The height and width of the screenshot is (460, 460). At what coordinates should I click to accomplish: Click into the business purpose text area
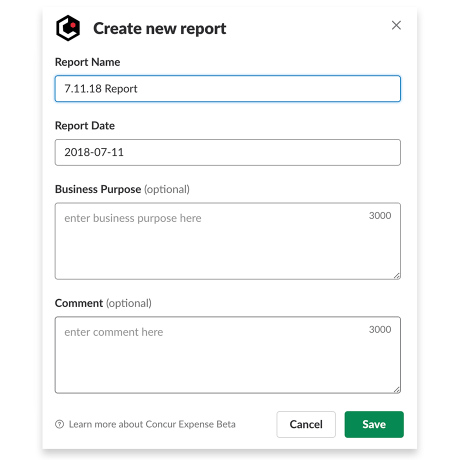(228, 241)
